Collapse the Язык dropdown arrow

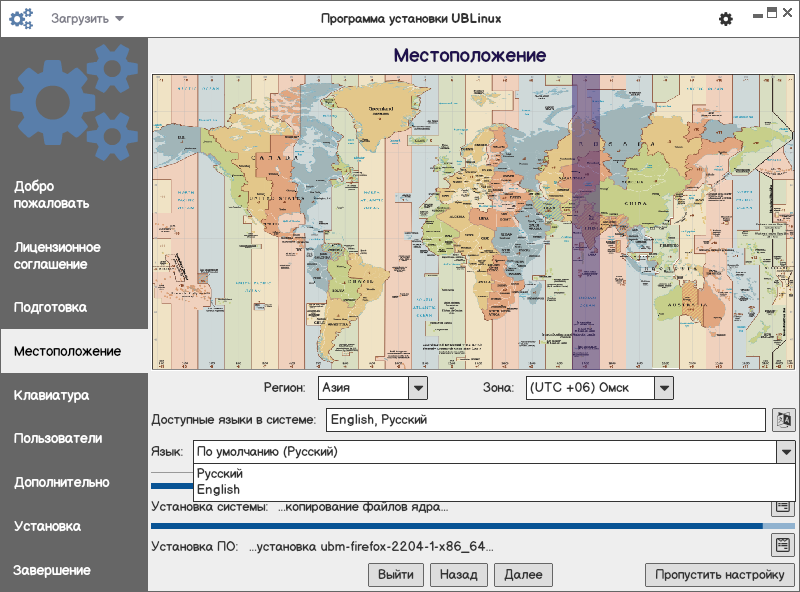(785, 452)
